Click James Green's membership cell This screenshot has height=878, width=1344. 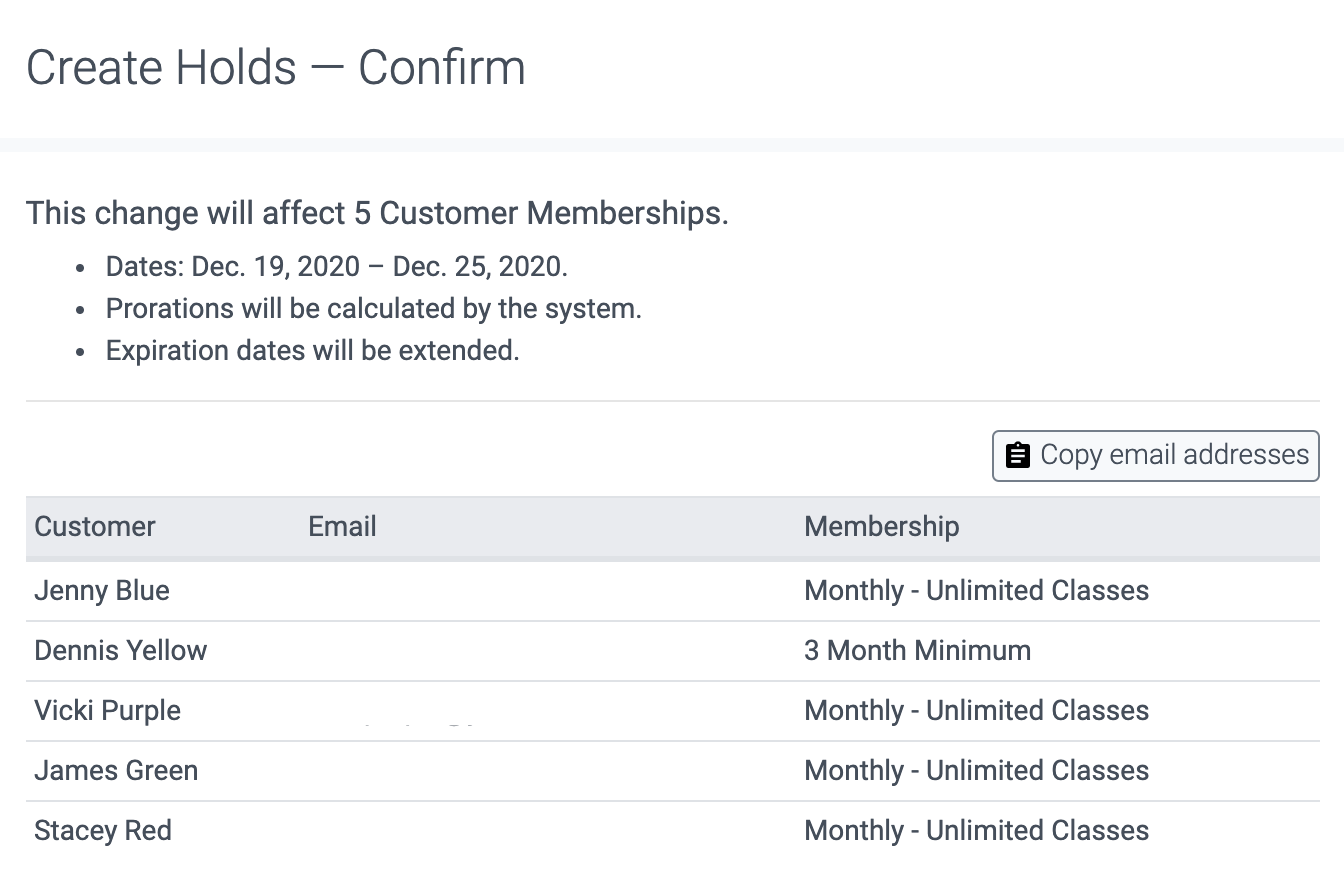[976, 770]
